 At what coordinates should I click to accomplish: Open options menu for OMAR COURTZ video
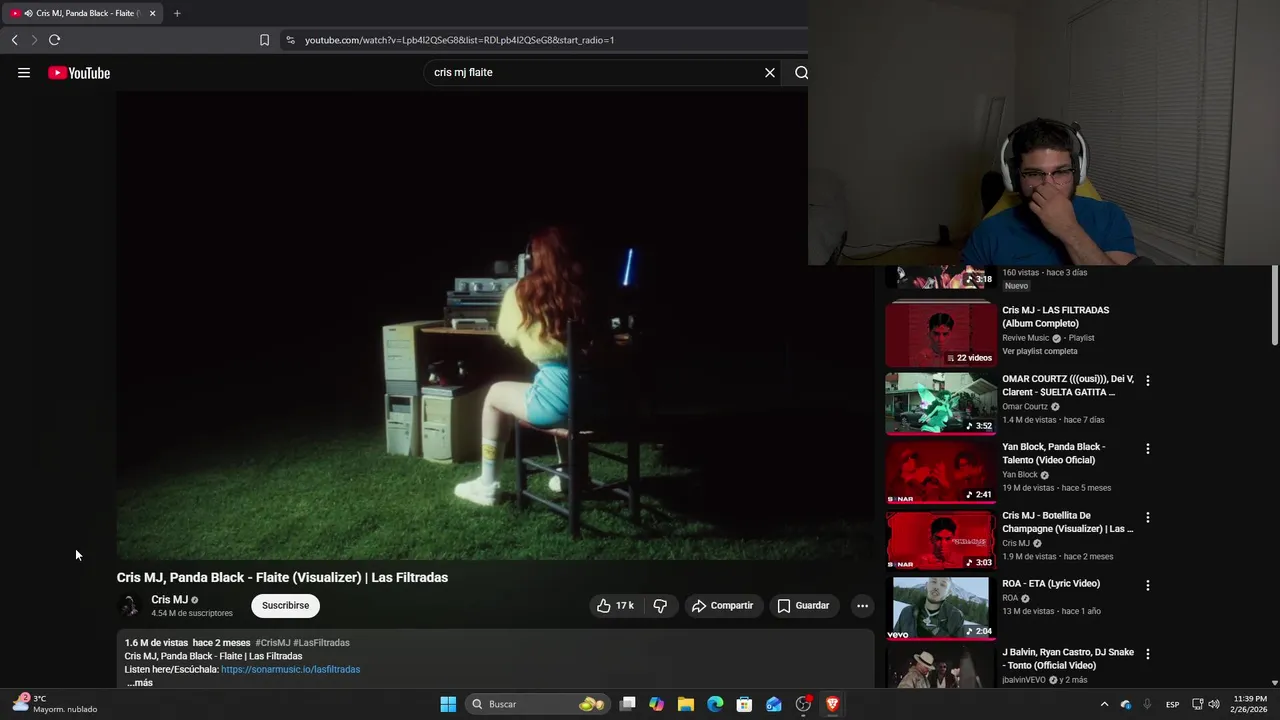point(1147,381)
